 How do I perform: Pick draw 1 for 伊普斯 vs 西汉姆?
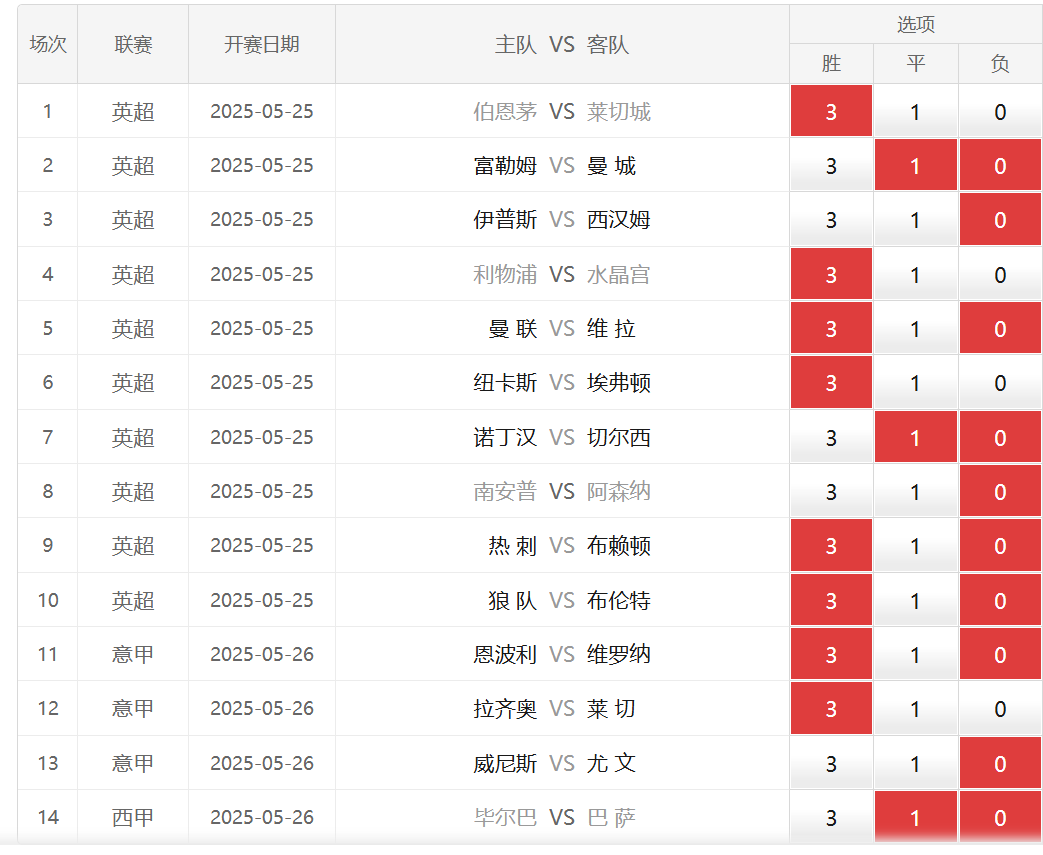915,220
